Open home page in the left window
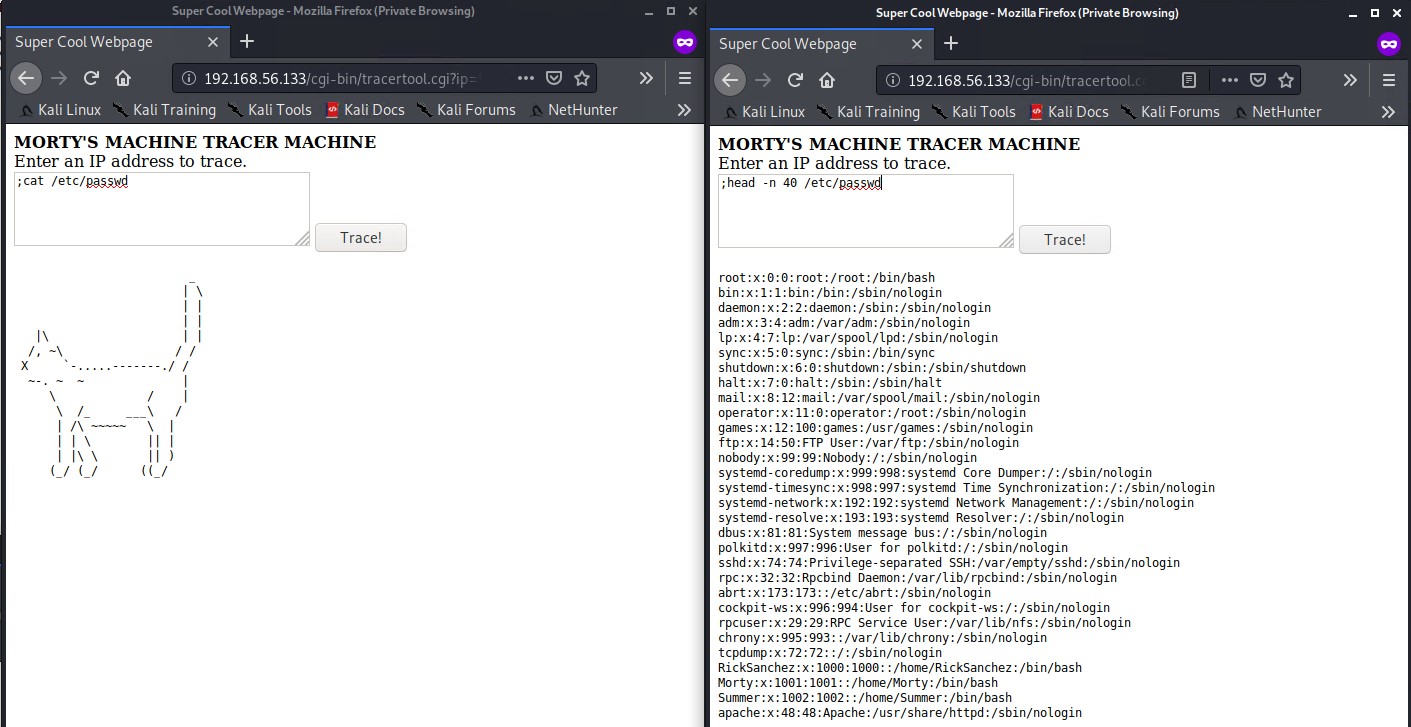The image size is (1411, 727). (x=123, y=78)
